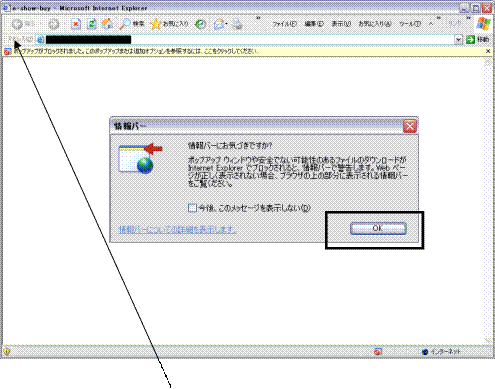Click the page icon in the address bar
The width and height of the screenshot is (495, 389).
[40, 40]
